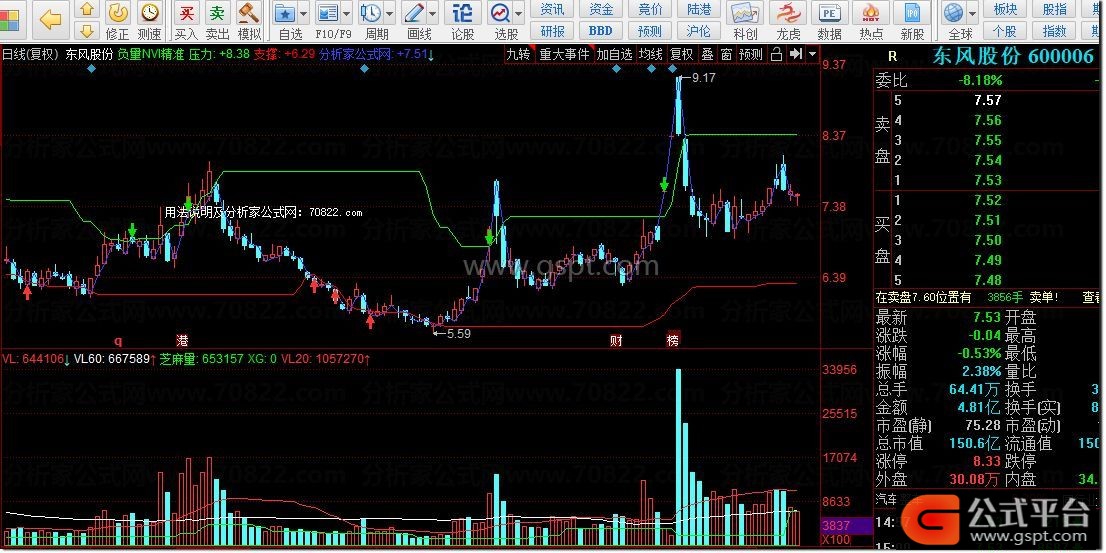Open the 热点 flame hot-topics icon
The image size is (1106, 553).
click(871, 20)
